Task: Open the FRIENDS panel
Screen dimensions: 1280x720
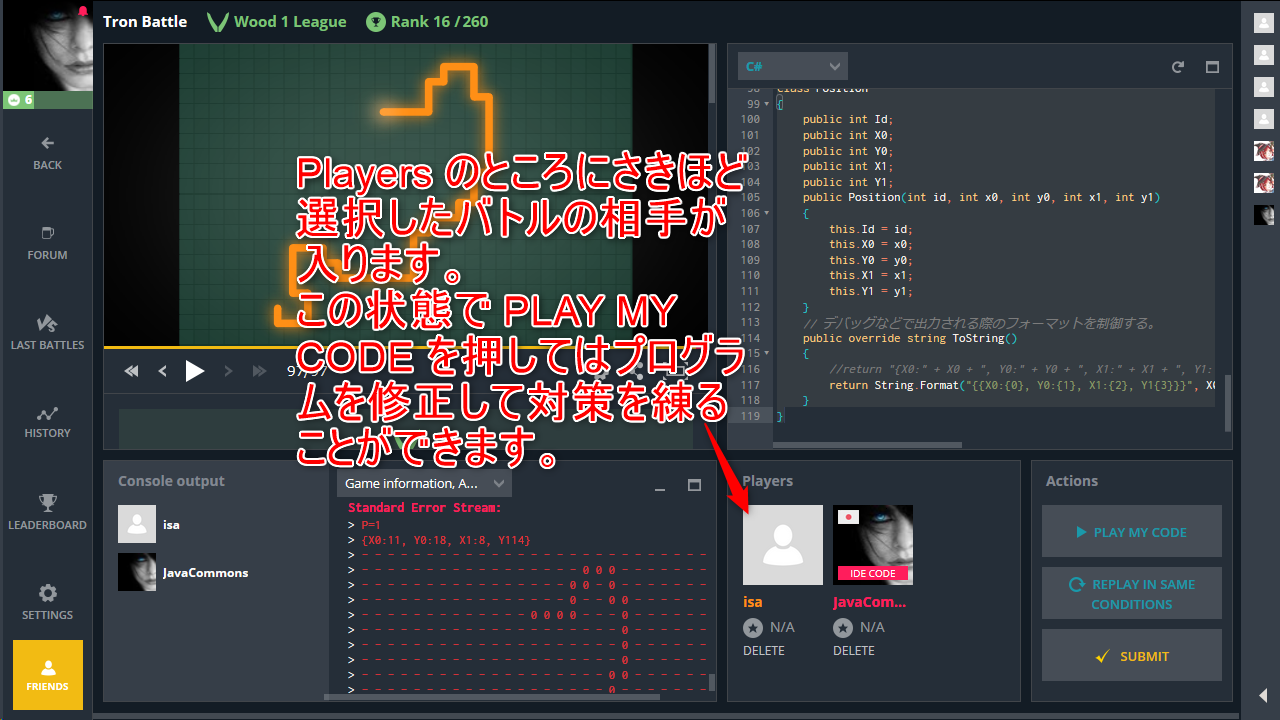Action: pyautogui.click(x=47, y=675)
